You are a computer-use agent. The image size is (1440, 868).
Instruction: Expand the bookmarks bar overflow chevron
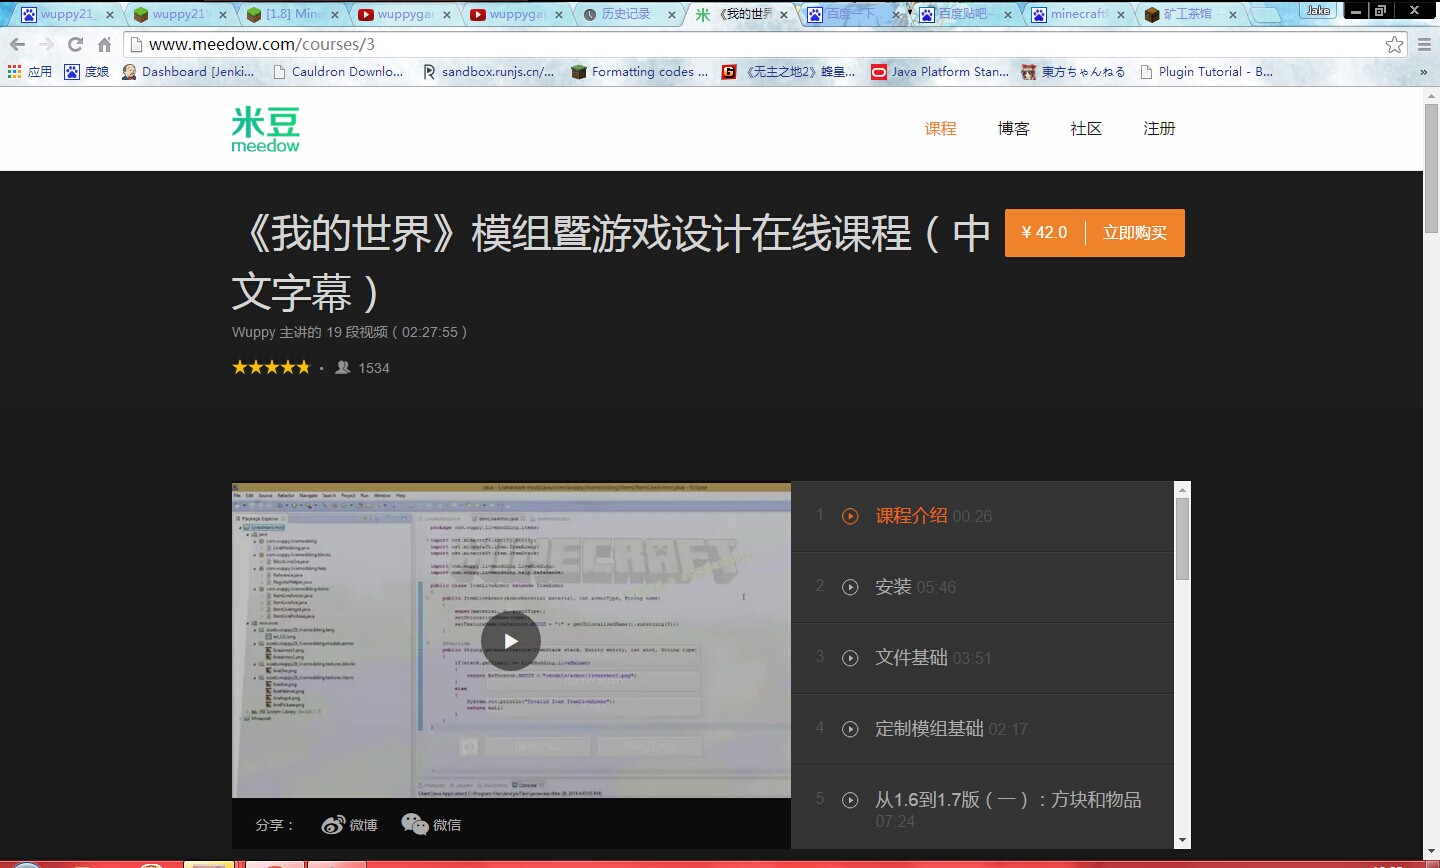coord(1424,72)
